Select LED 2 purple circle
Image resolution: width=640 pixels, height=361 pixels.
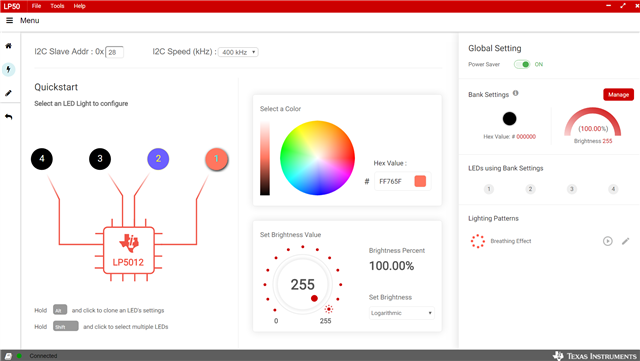[158, 159]
